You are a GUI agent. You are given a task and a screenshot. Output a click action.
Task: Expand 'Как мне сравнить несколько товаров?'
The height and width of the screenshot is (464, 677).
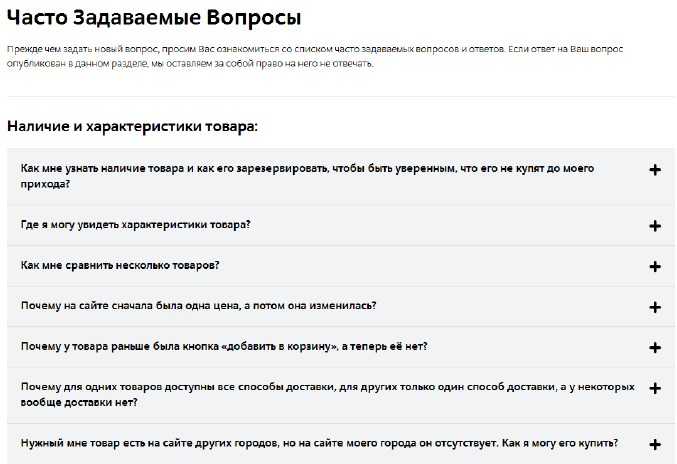pos(340,266)
